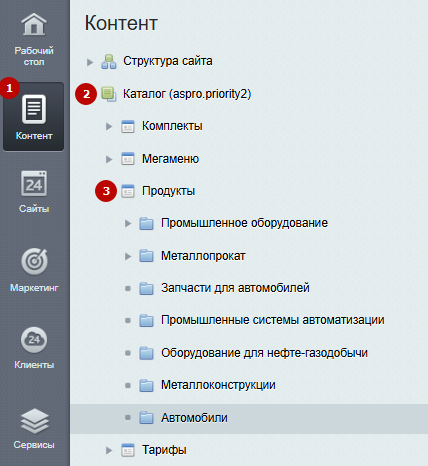Select the Контент document icon in sidebar

point(34,109)
